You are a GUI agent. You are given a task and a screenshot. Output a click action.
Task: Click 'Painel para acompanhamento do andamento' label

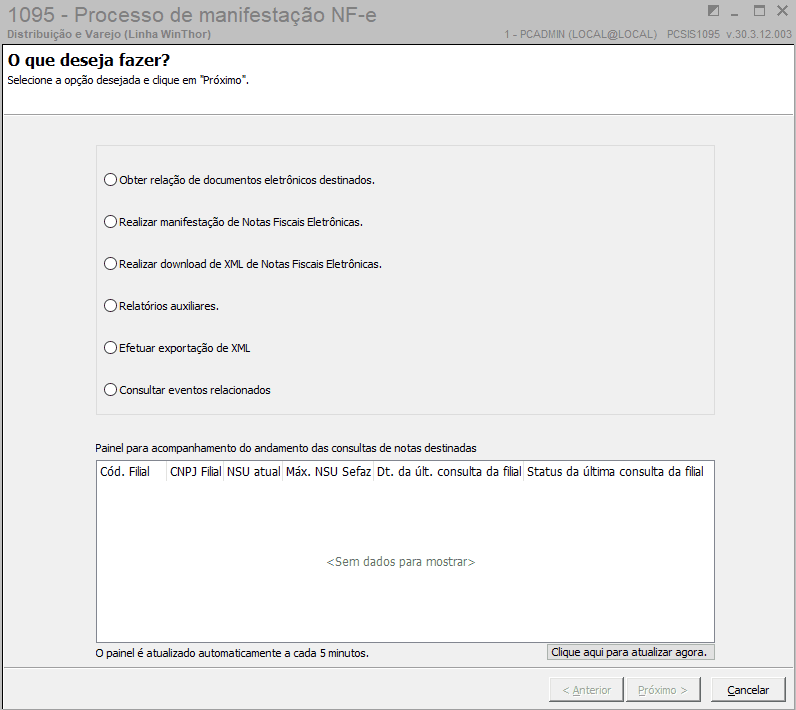click(286, 448)
